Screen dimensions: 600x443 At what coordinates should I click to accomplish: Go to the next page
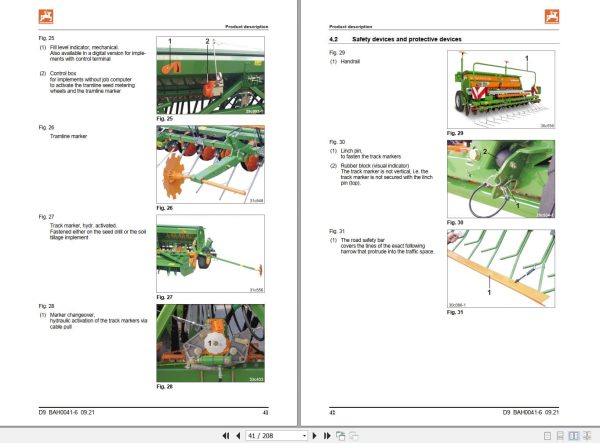point(315,436)
